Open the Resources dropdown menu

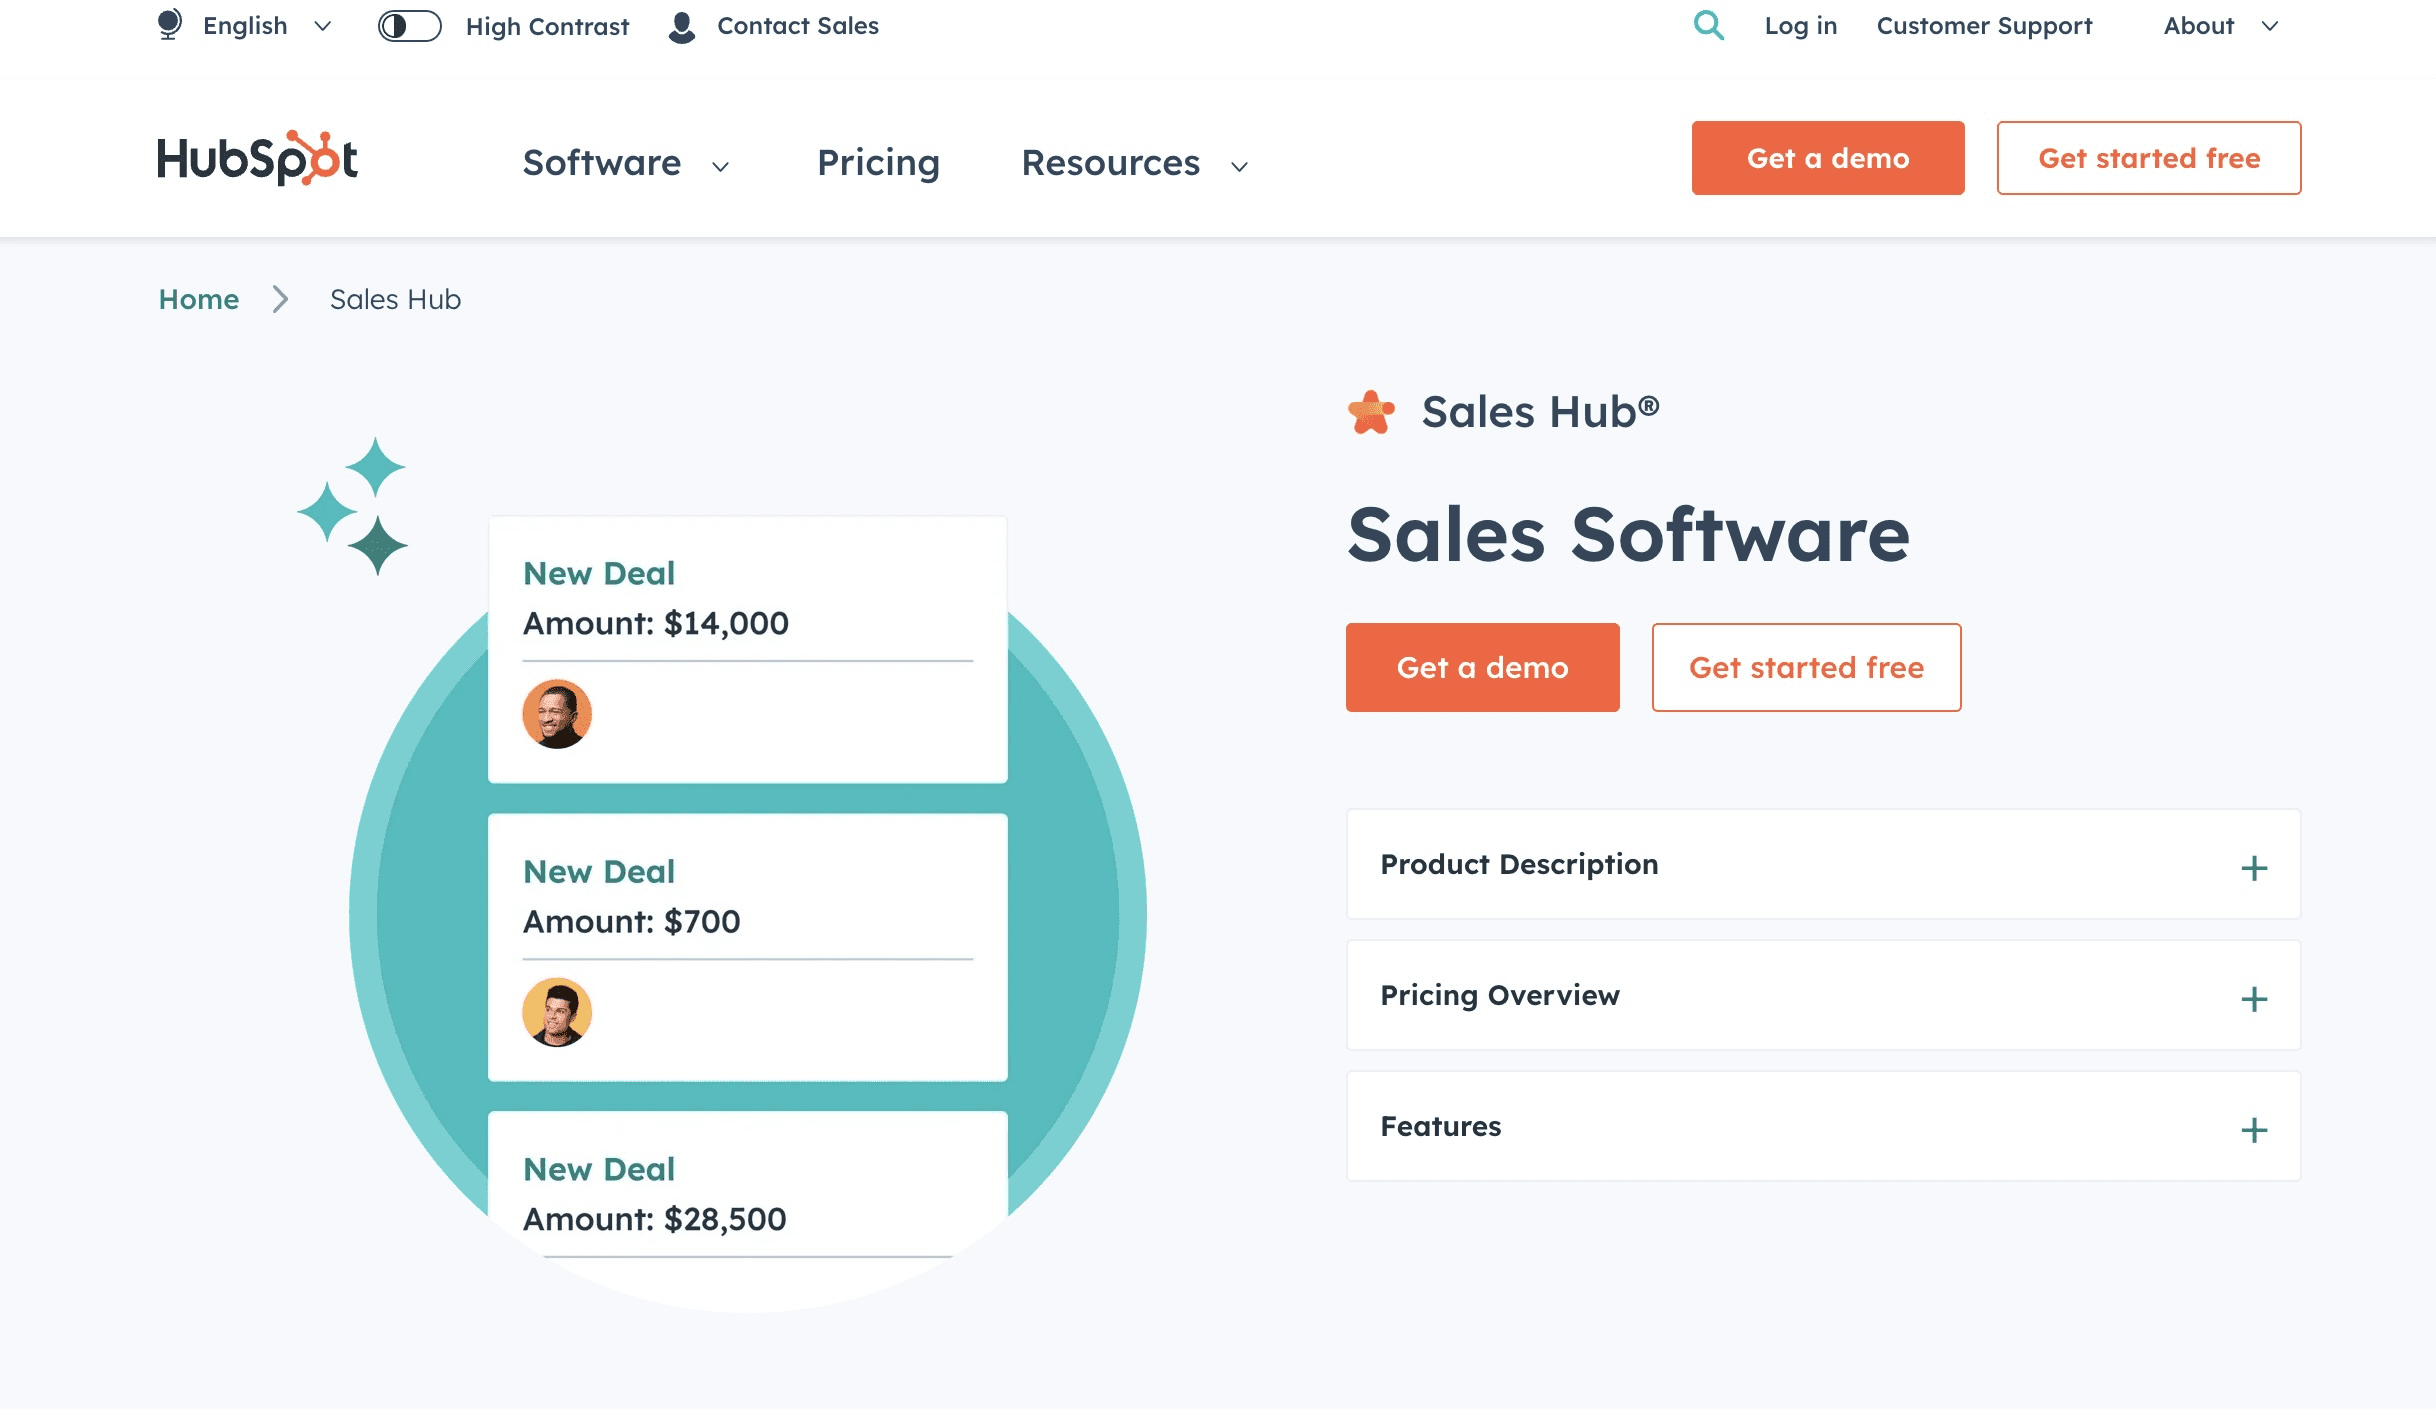pyautogui.click(x=1131, y=163)
